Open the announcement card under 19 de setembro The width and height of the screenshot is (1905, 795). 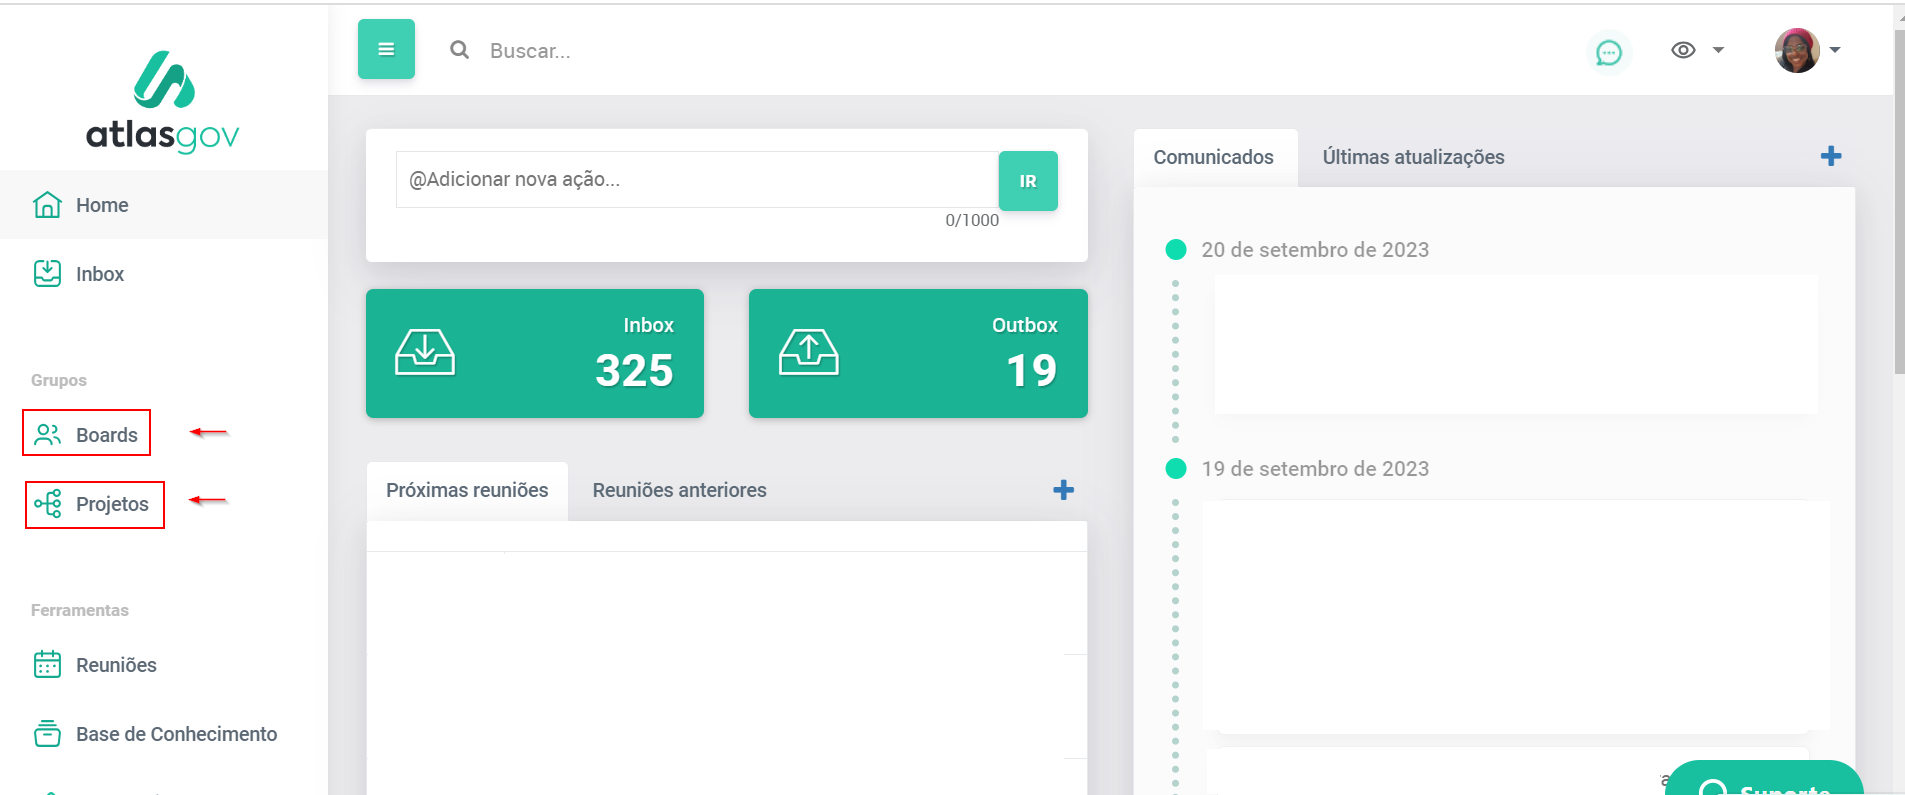point(1516,616)
